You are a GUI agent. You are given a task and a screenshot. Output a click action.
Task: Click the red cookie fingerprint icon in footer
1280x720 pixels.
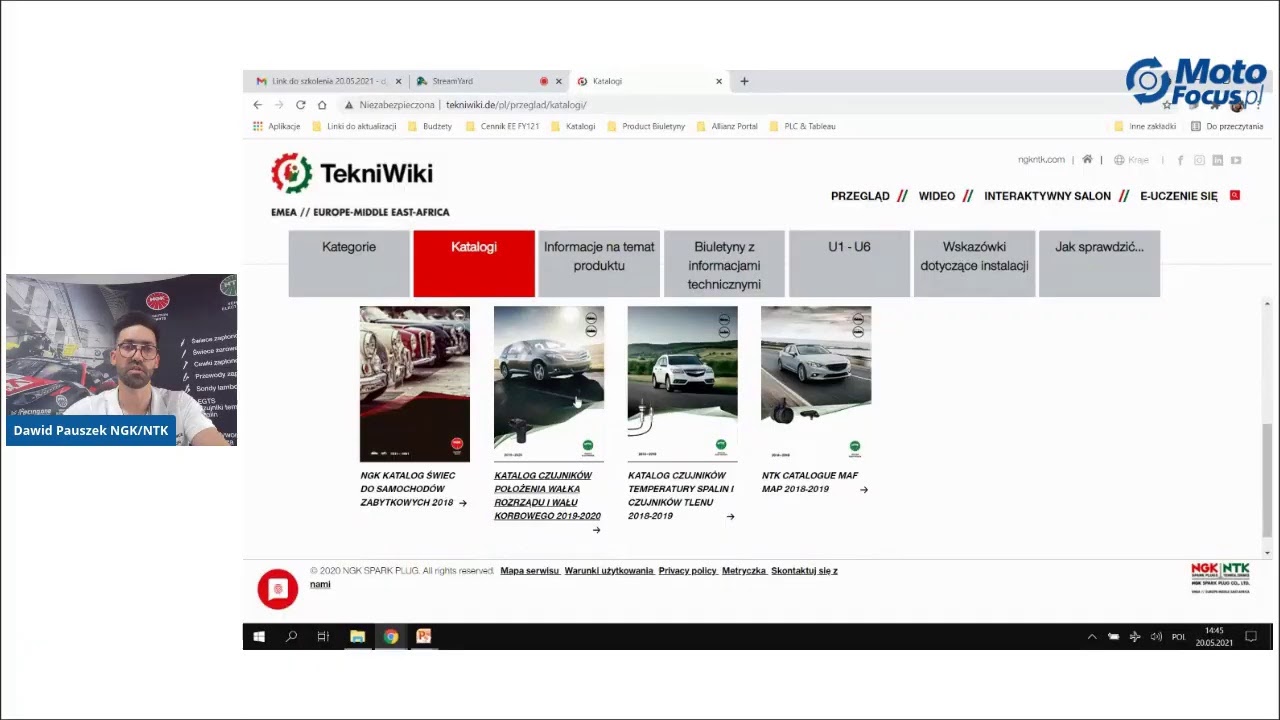[278, 589]
